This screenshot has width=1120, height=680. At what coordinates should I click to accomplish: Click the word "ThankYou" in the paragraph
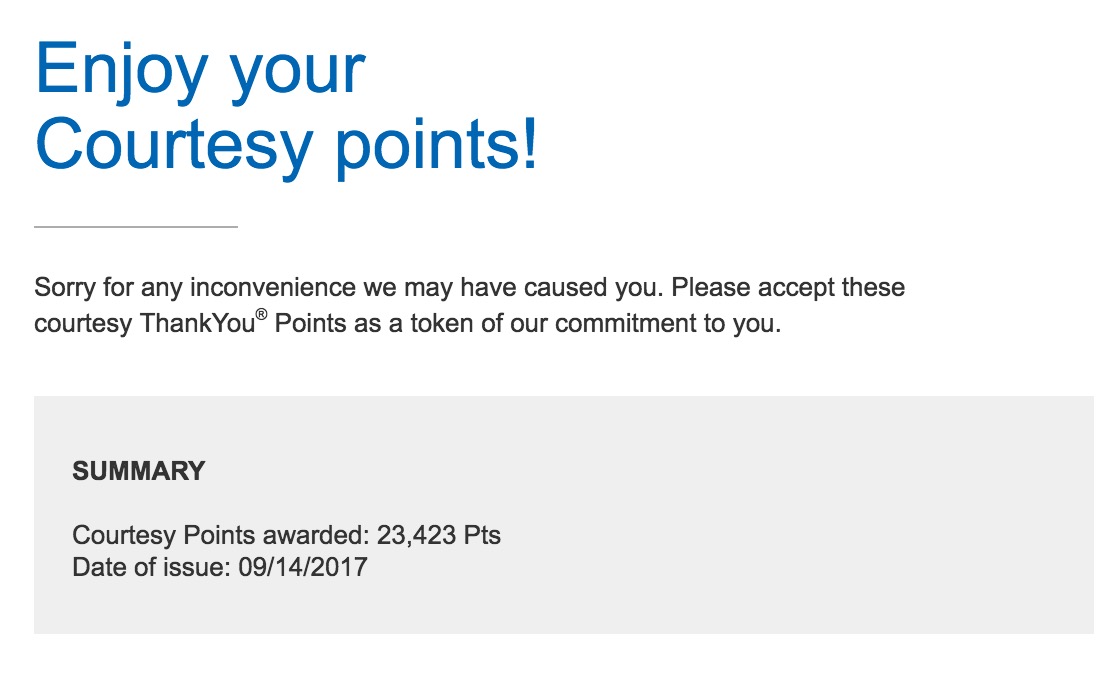198,325
